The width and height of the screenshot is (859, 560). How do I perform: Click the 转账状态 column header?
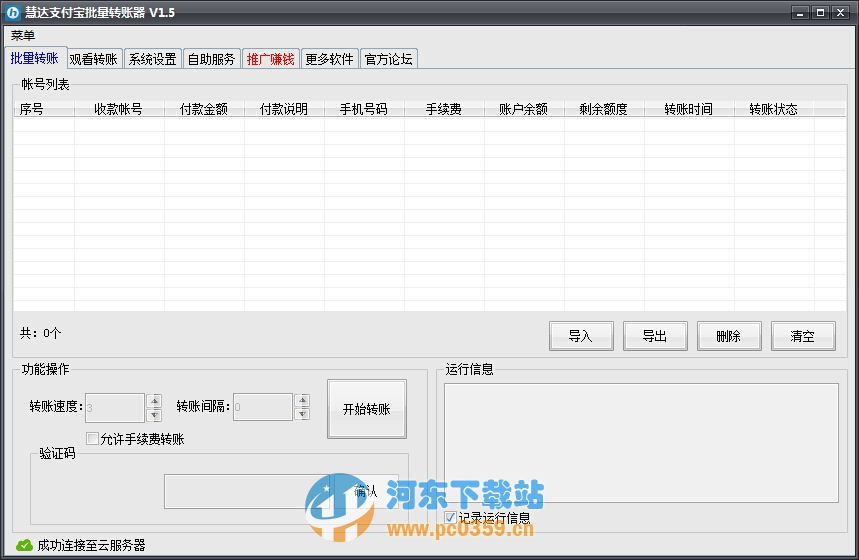774,109
